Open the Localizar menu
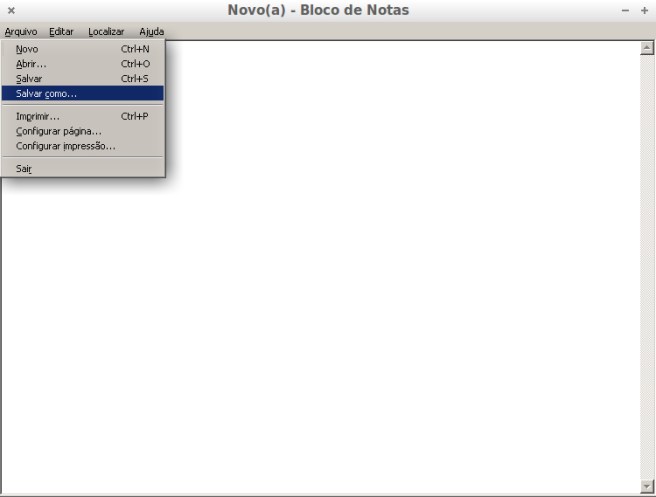 106,32
